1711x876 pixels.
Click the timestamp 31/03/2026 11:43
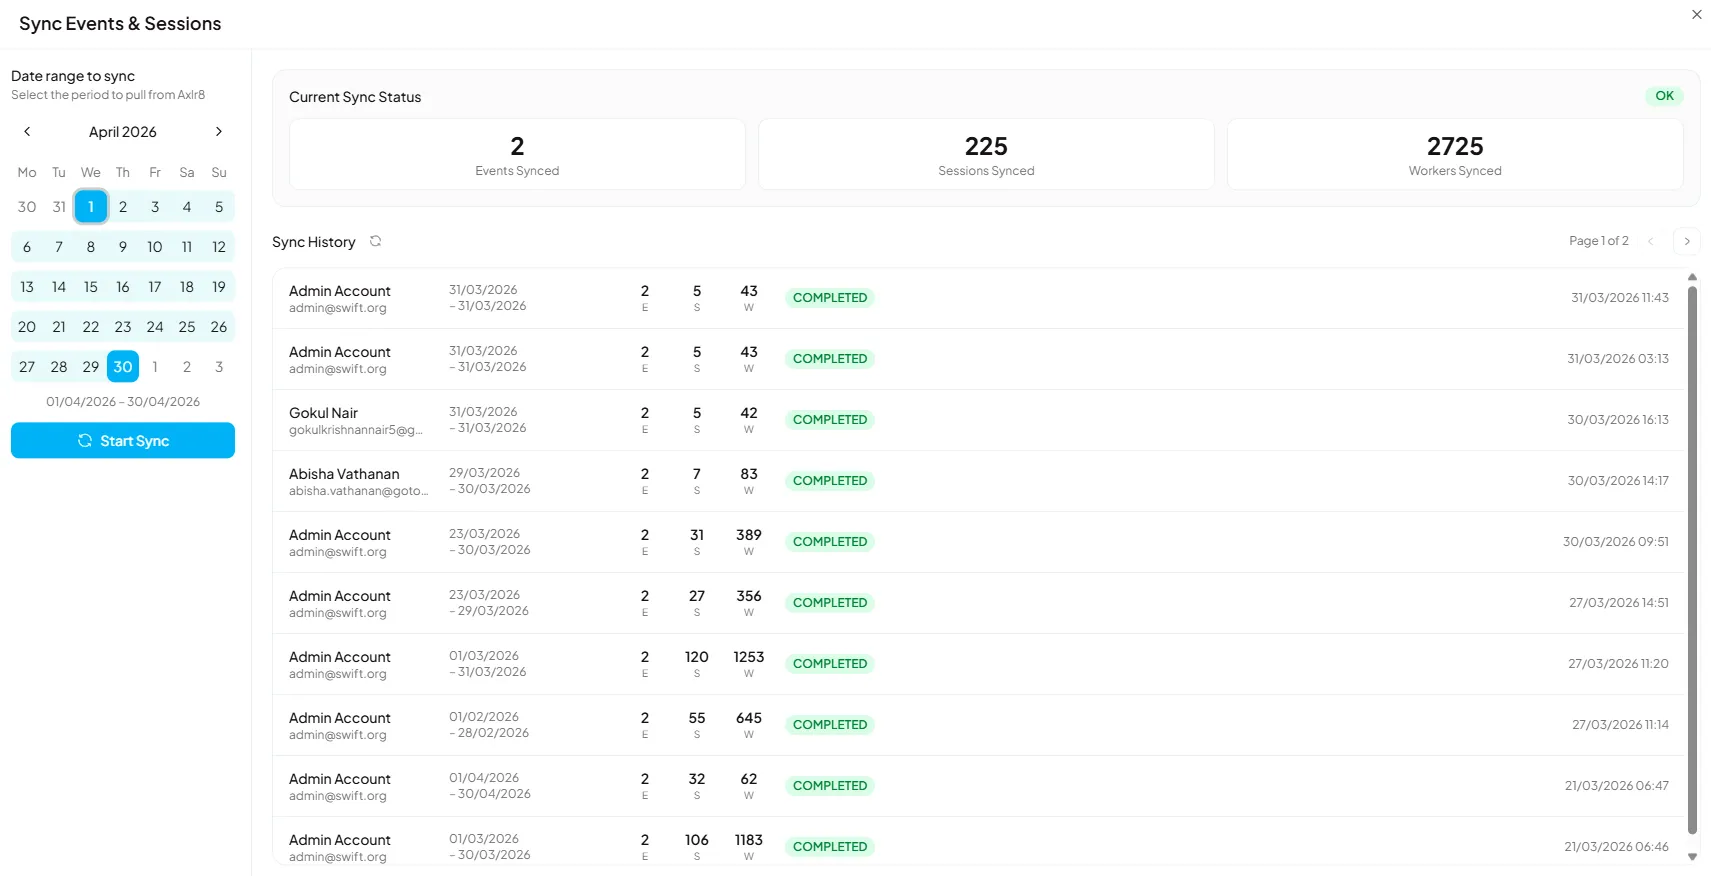(1619, 298)
